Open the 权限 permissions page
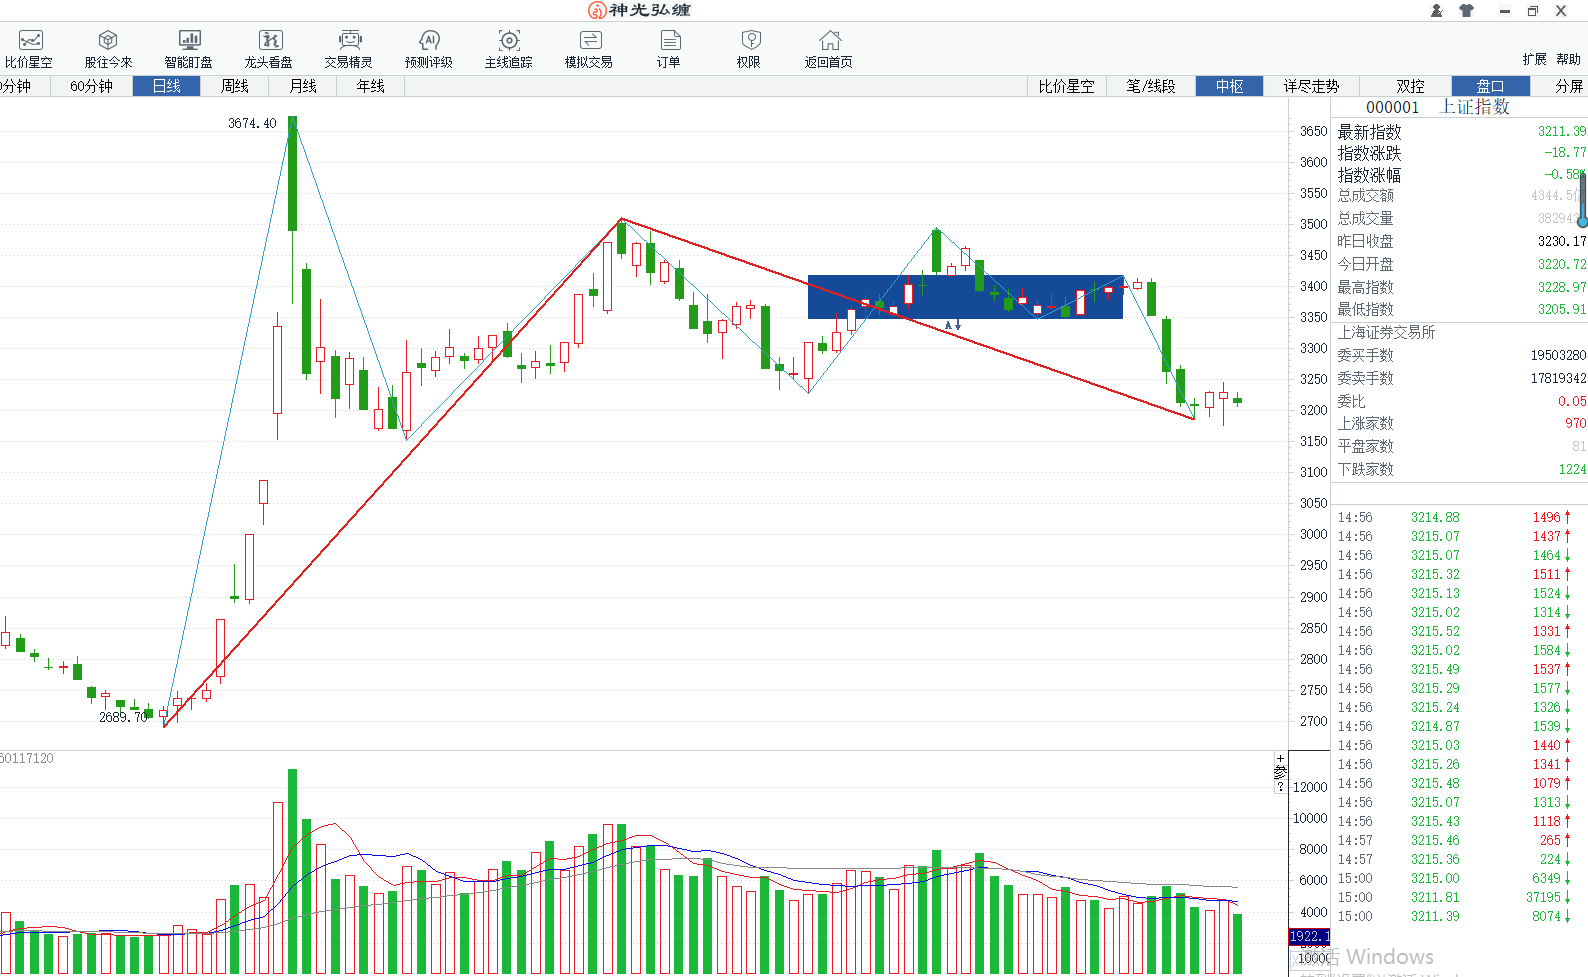The image size is (1588, 977). [x=749, y=48]
